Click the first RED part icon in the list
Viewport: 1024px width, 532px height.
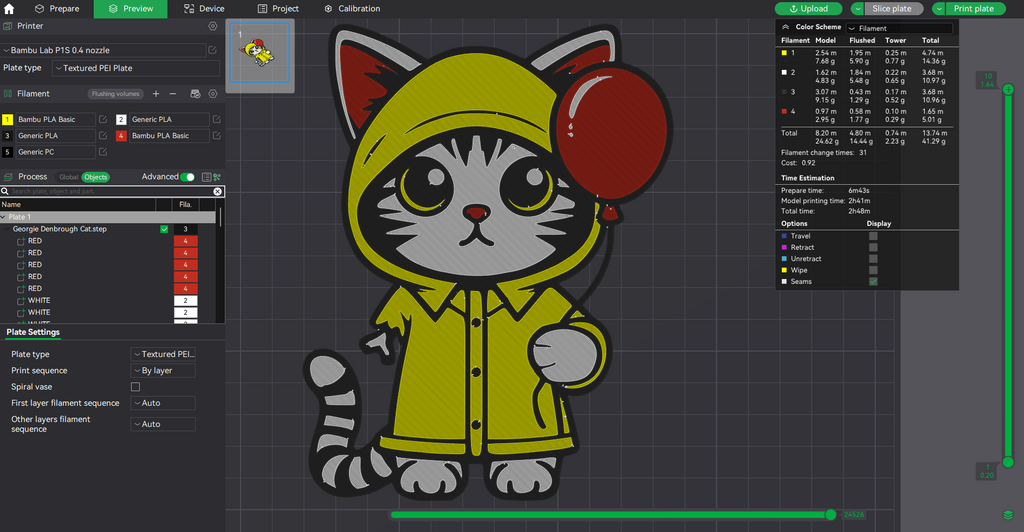click(21, 242)
